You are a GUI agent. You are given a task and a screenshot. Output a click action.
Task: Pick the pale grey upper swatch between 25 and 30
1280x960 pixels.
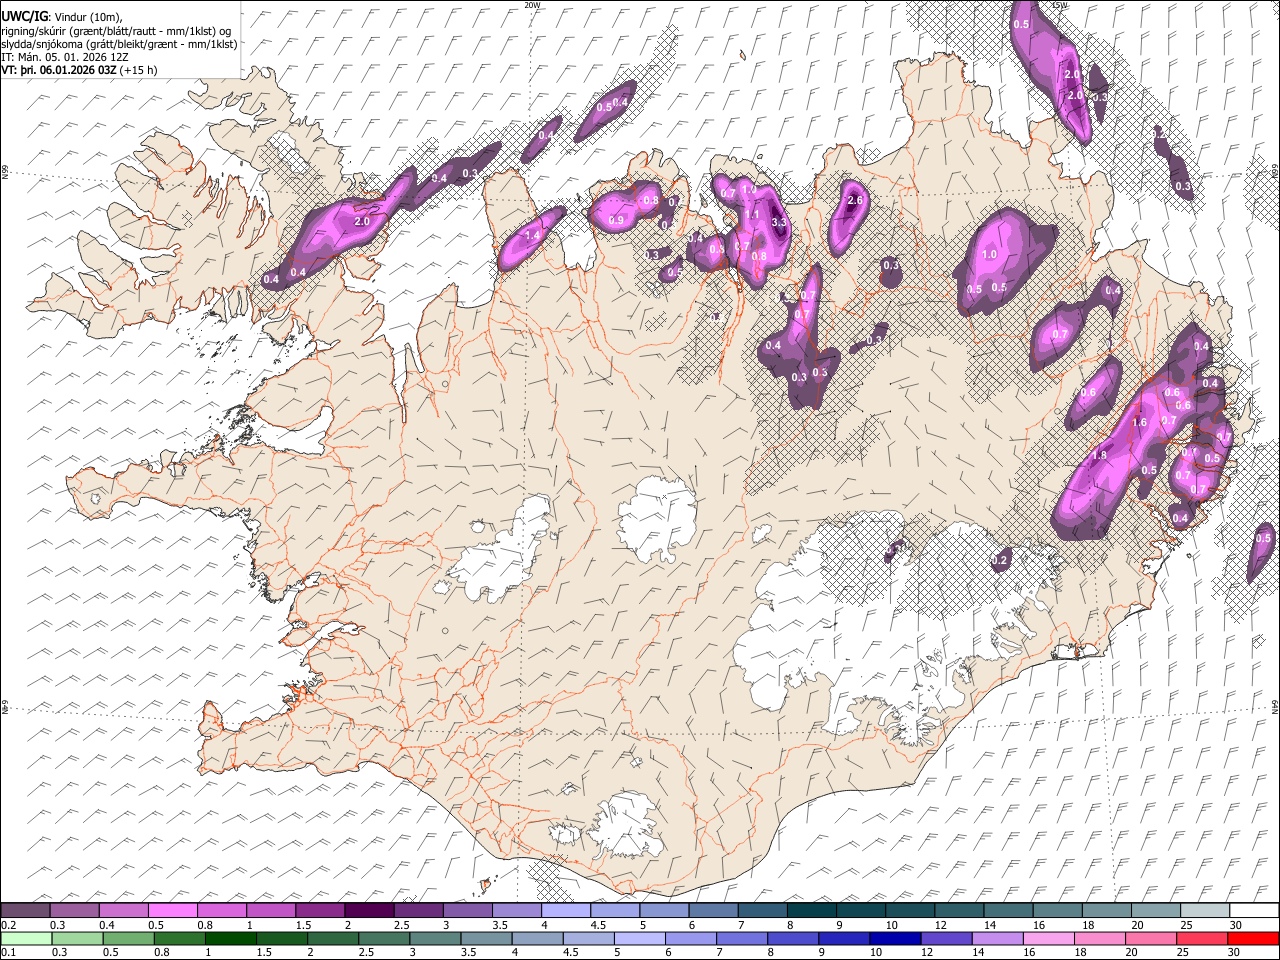click(x=1204, y=910)
